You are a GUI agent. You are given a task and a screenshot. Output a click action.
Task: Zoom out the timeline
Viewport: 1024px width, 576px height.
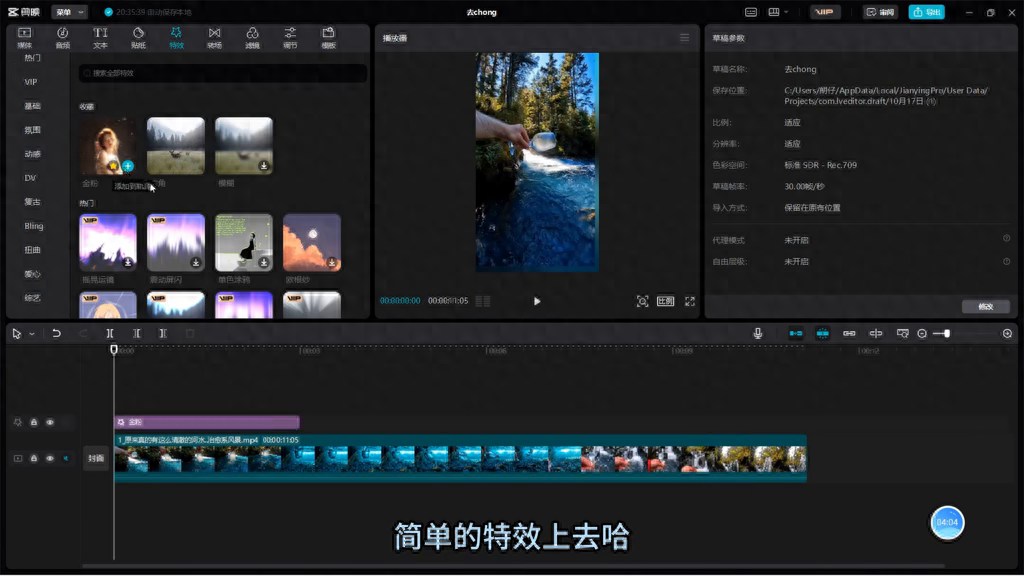coord(921,334)
